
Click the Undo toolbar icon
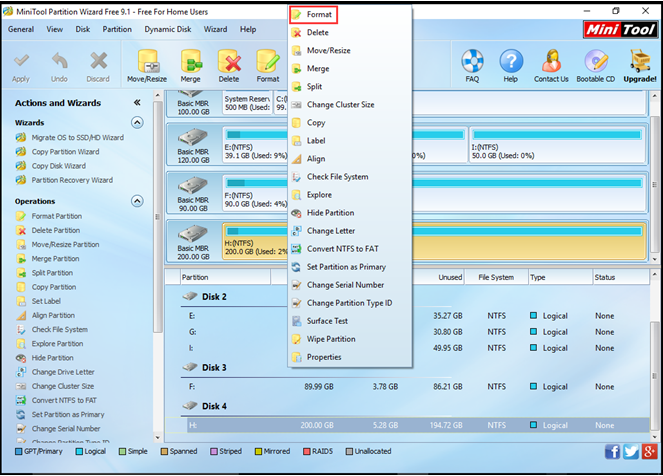point(59,66)
